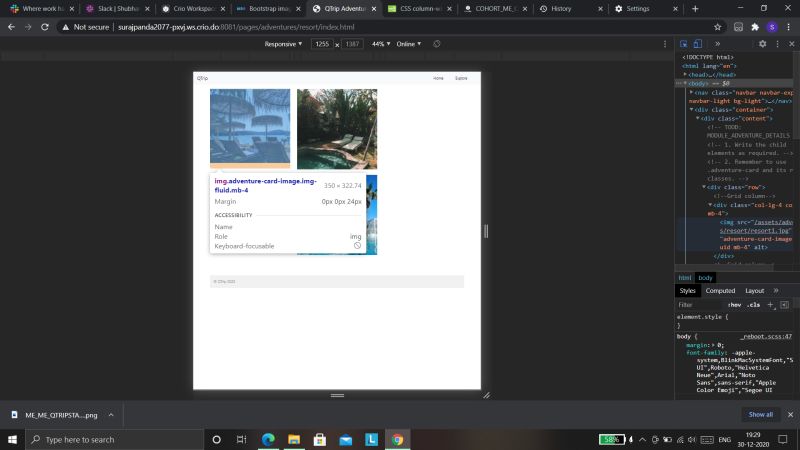The width and height of the screenshot is (800, 450).
Task: Open the 44% zoom dropdown
Action: [x=381, y=44]
